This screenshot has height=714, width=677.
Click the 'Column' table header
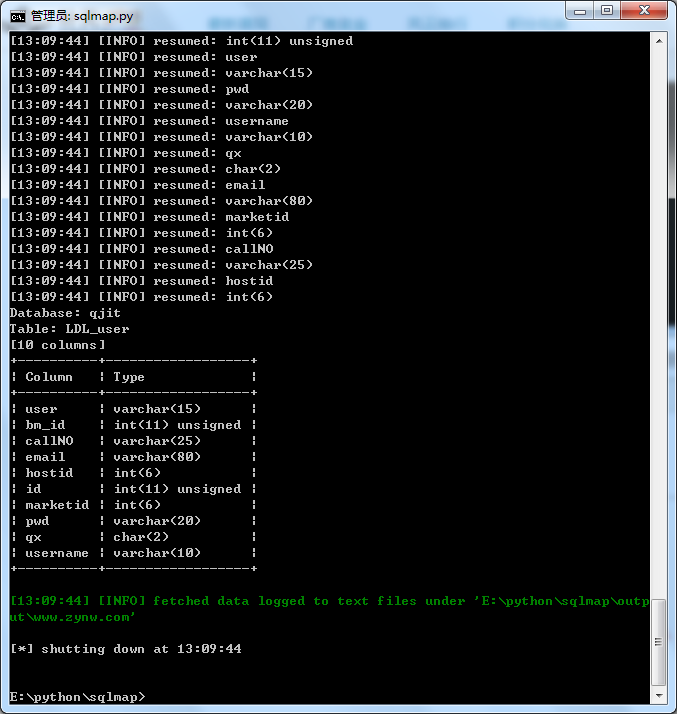pyautogui.click(x=49, y=377)
